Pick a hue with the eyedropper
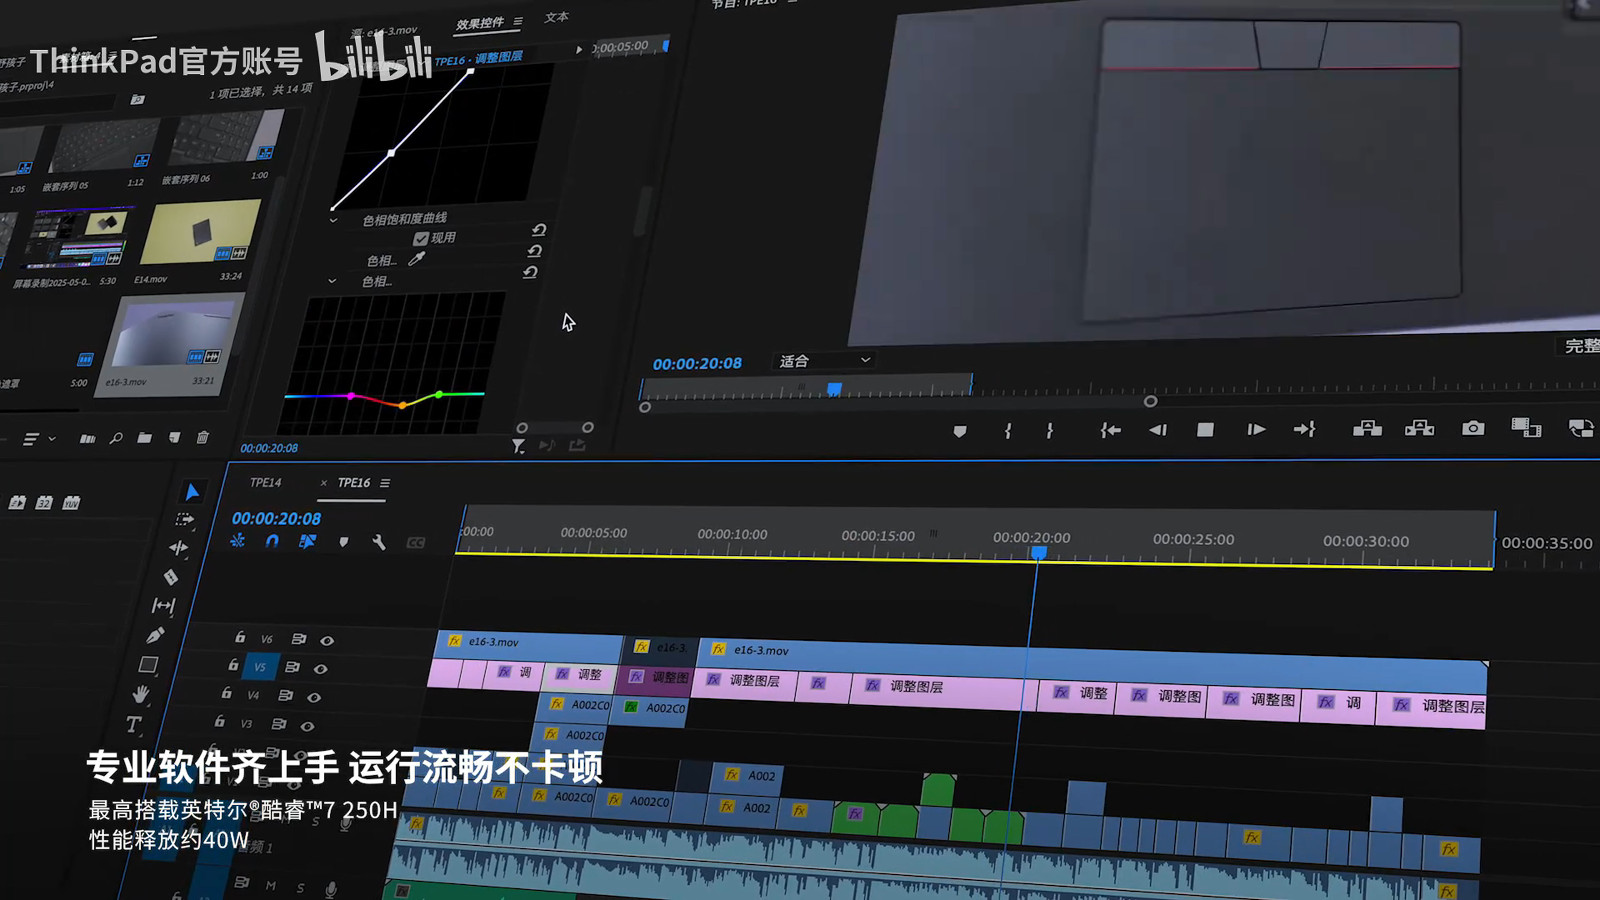This screenshot has height=900, width=1600. [x=417, y=260]
